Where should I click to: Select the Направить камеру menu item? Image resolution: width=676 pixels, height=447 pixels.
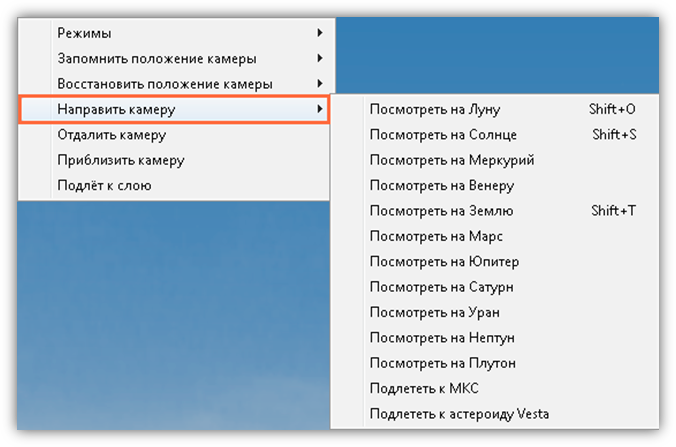click(x=110, y=109)
